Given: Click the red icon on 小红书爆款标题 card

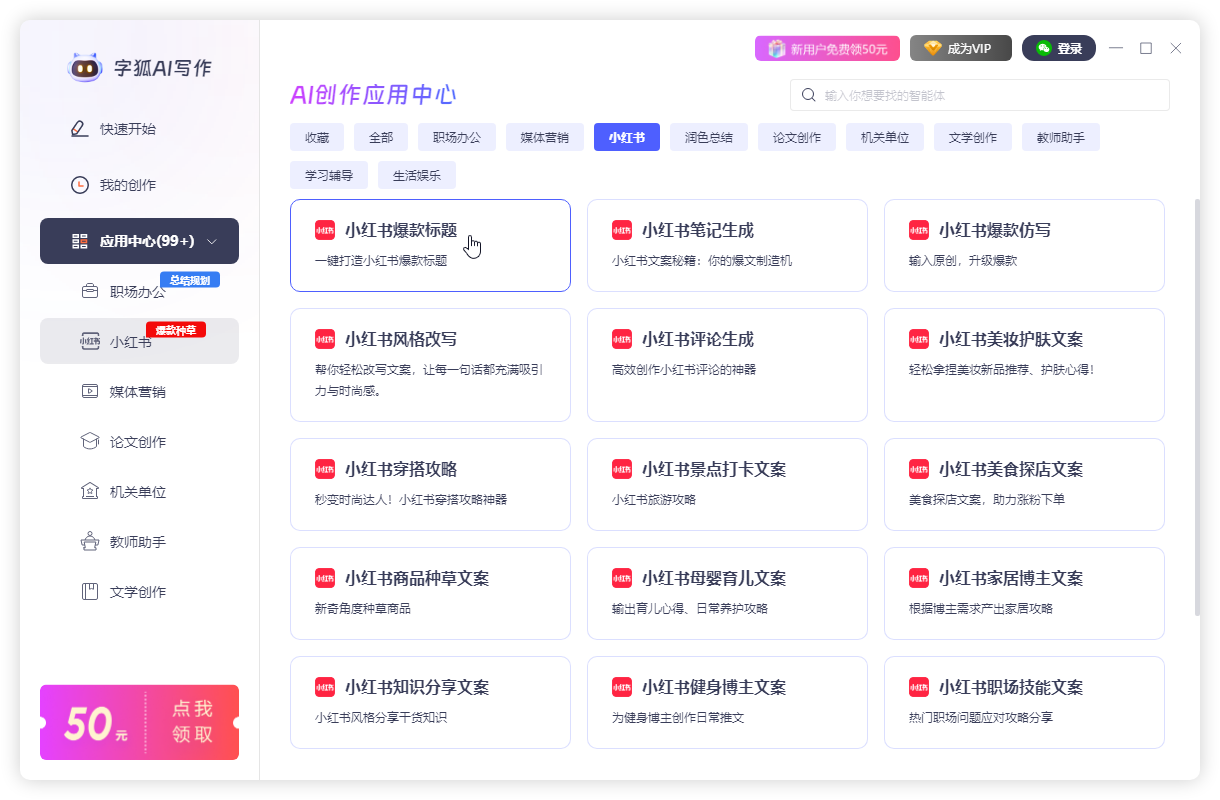Looking at the screenshot, I should [x=325, y=230].
